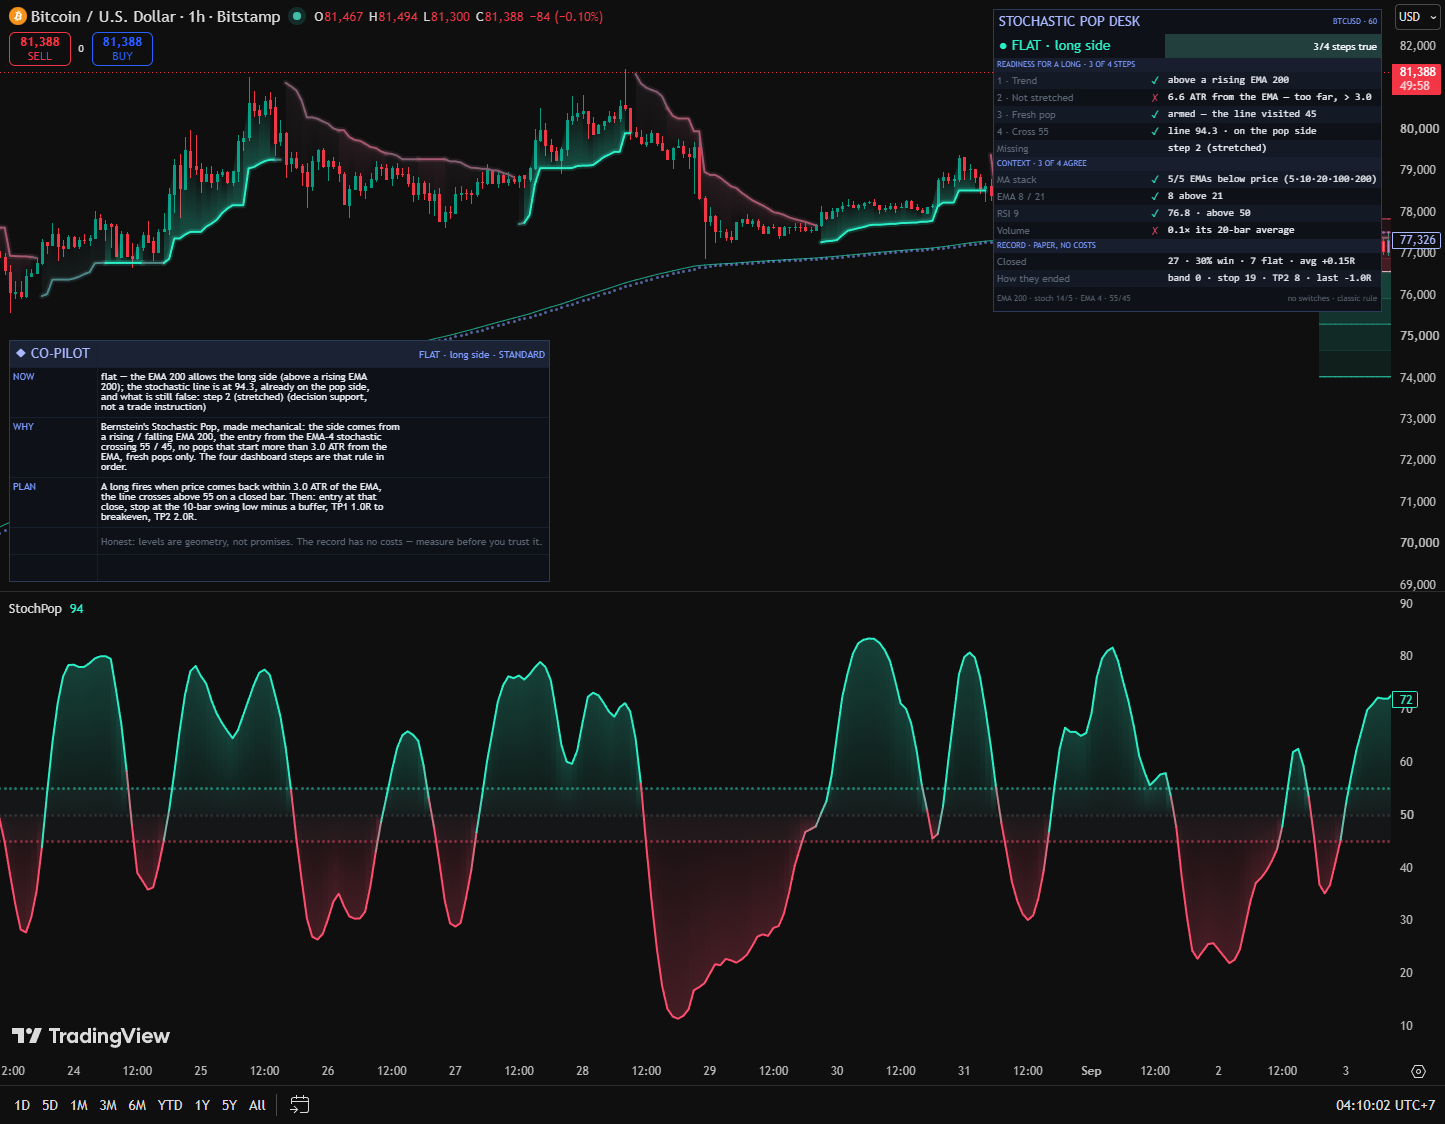Click the blue BUY 81,388 button
The width and height of the screenshot is (1445, 1124).
pos(122,48)
